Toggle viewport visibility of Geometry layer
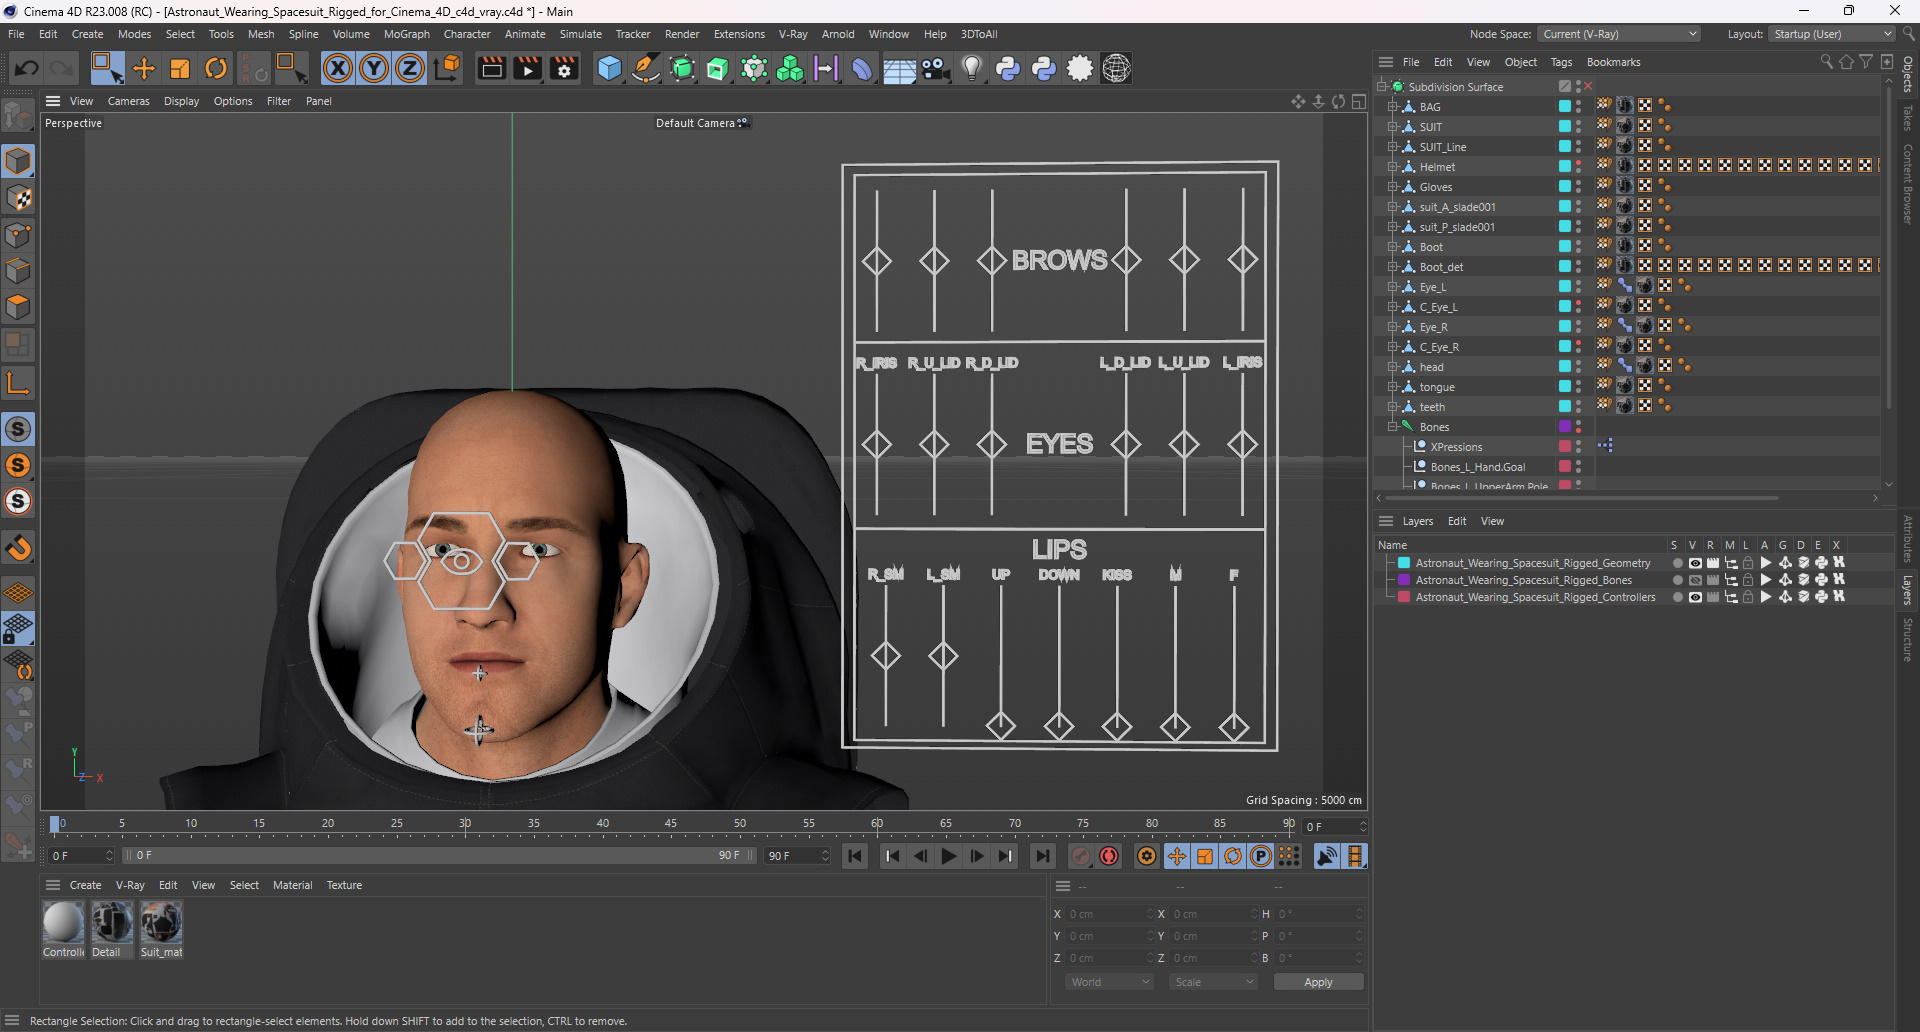This screenshot has height=1032, width=1920. (x=1695, y=563)
